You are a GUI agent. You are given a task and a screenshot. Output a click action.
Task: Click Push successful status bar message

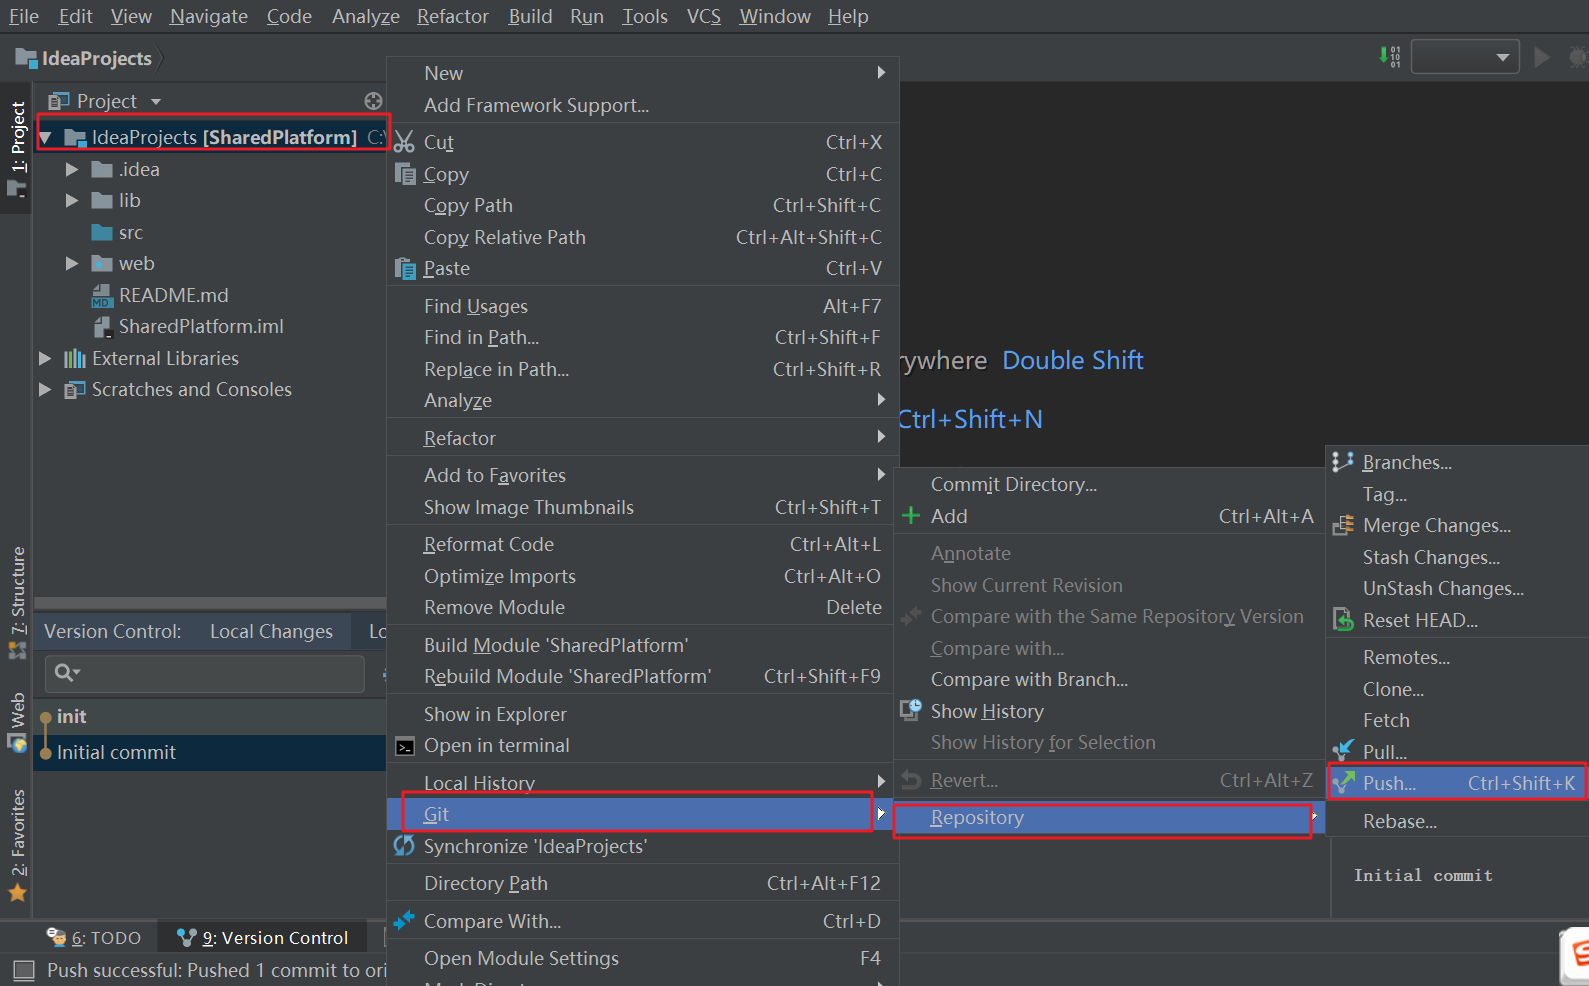(x=216, y=970)
